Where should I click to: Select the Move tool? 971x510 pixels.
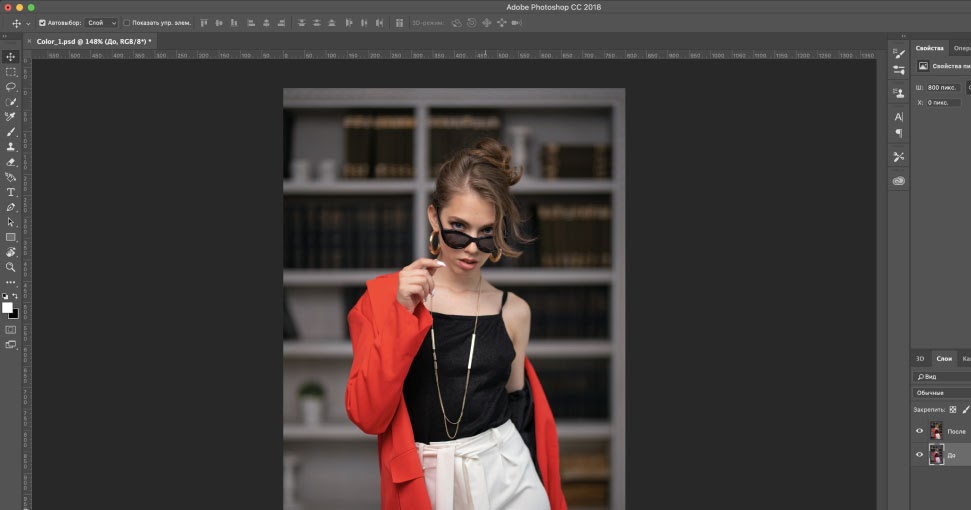(11, 57)
